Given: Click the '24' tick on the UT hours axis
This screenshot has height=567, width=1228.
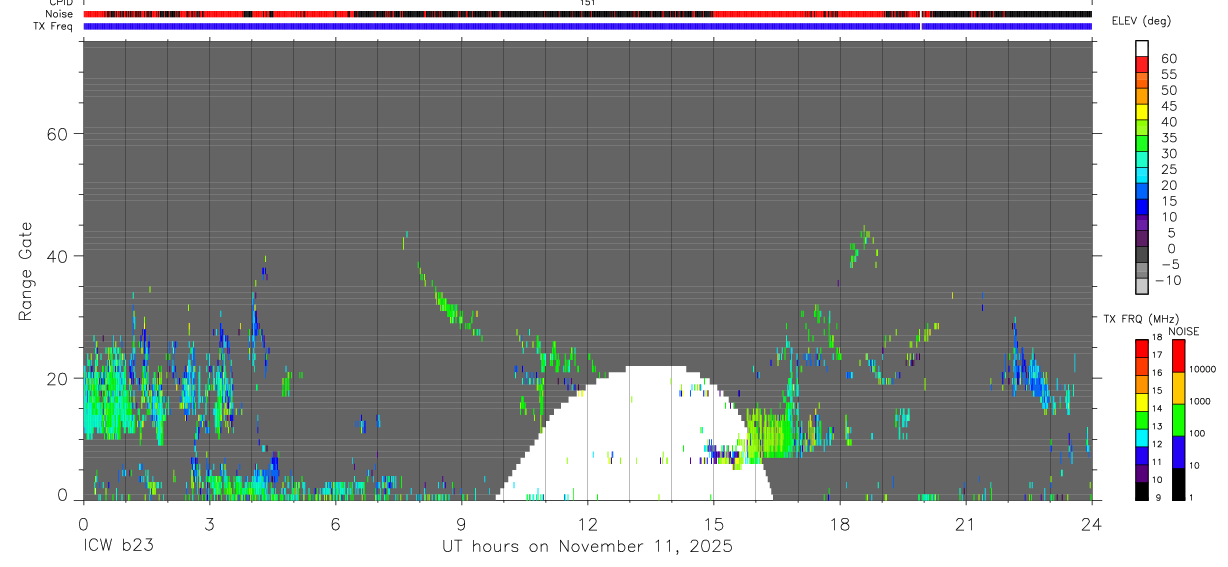Looking at the screenshot, I should 1092,523.
